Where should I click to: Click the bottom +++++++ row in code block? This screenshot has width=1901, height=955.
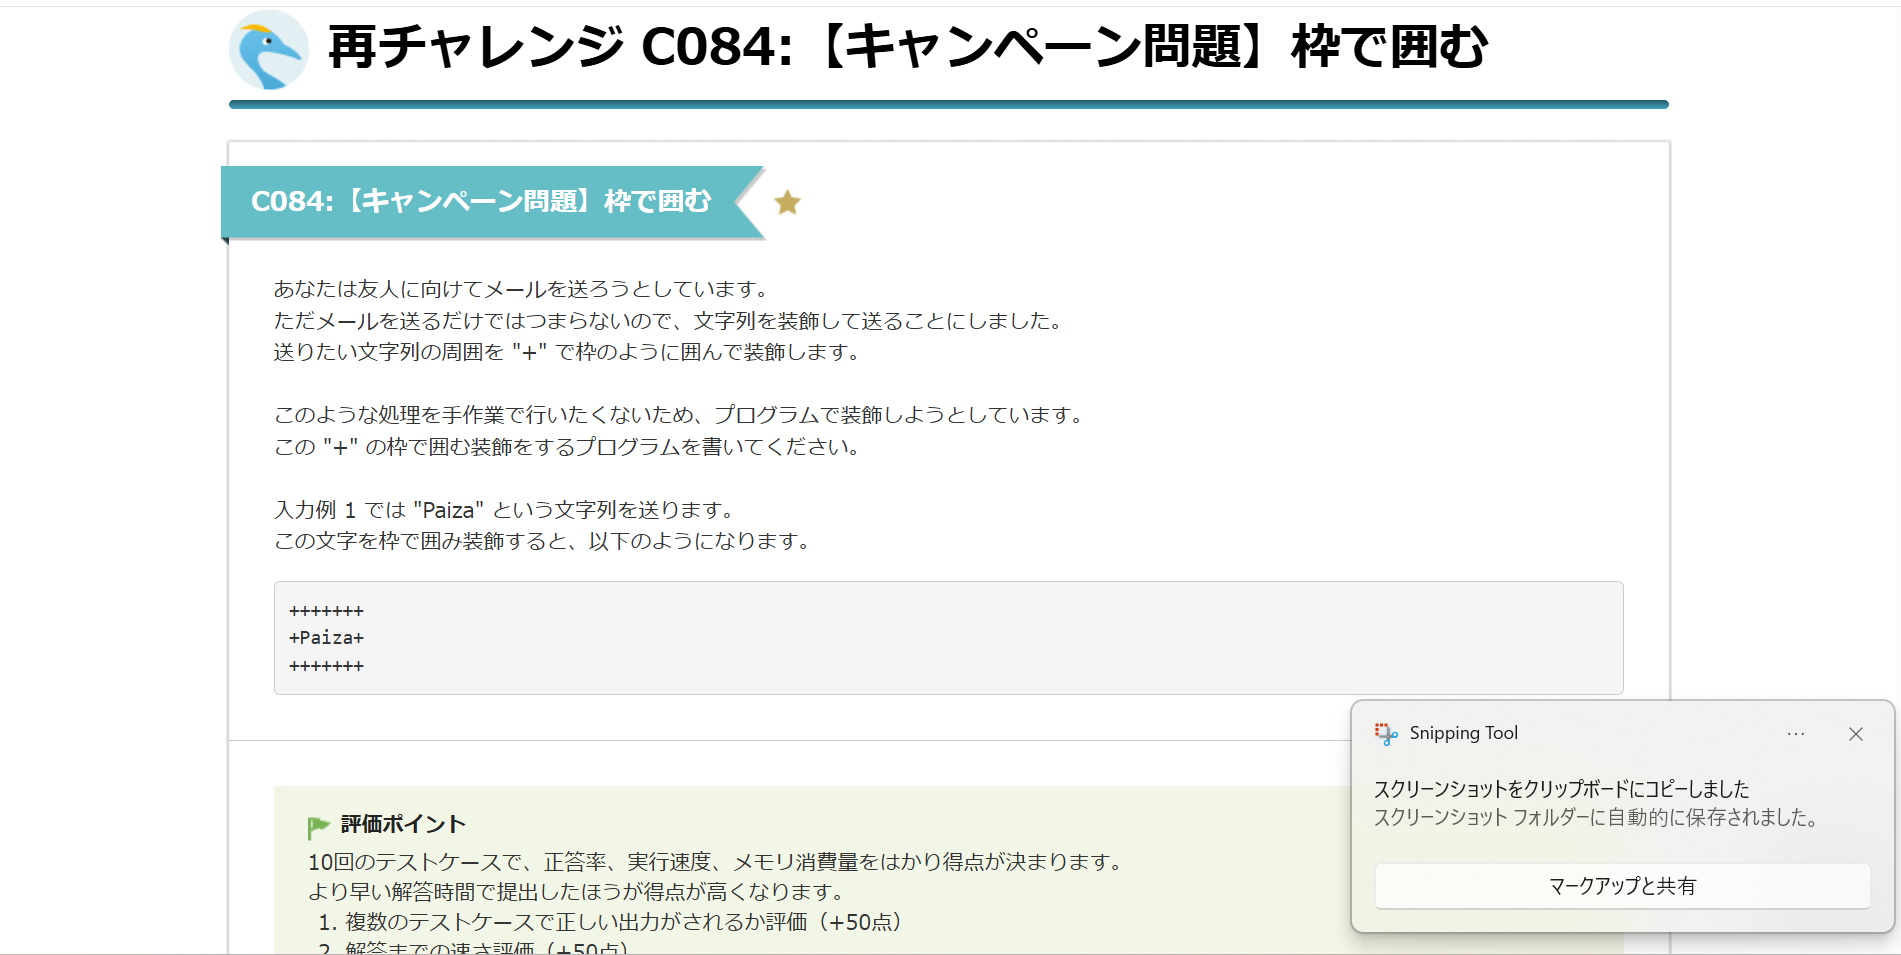327,666
